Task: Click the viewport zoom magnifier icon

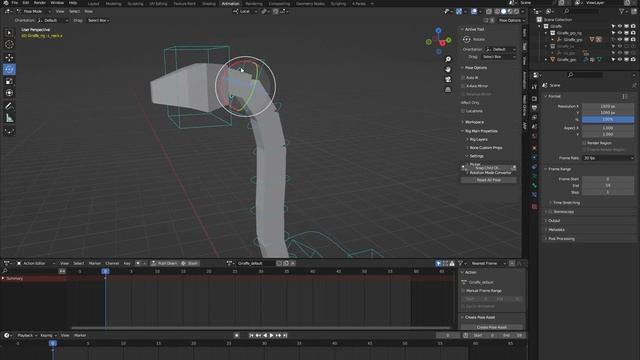Action: tap(448, 60)
